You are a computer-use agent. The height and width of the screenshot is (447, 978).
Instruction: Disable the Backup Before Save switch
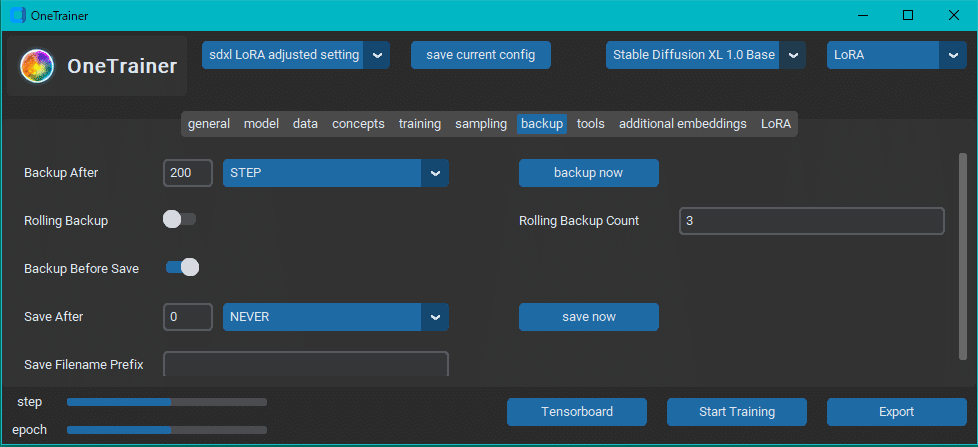pyautogui.click(x=182, y=267)
